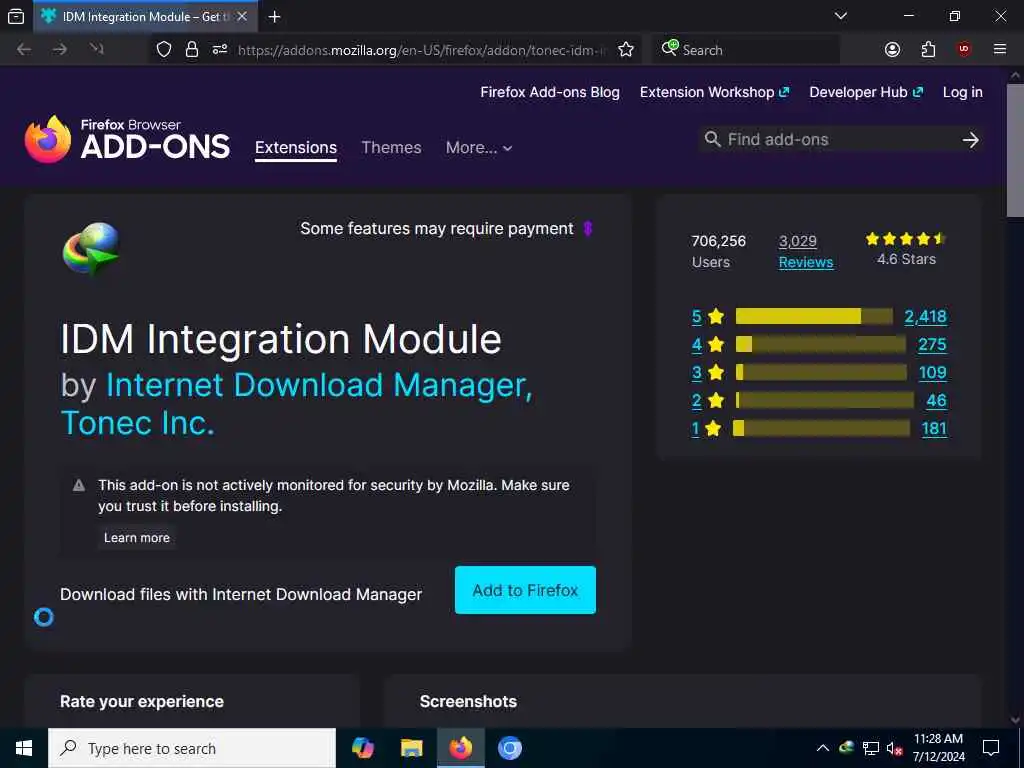Open File Explorer from the taskbar
This screenshot has height=768, width=1024.
(411, 748)
